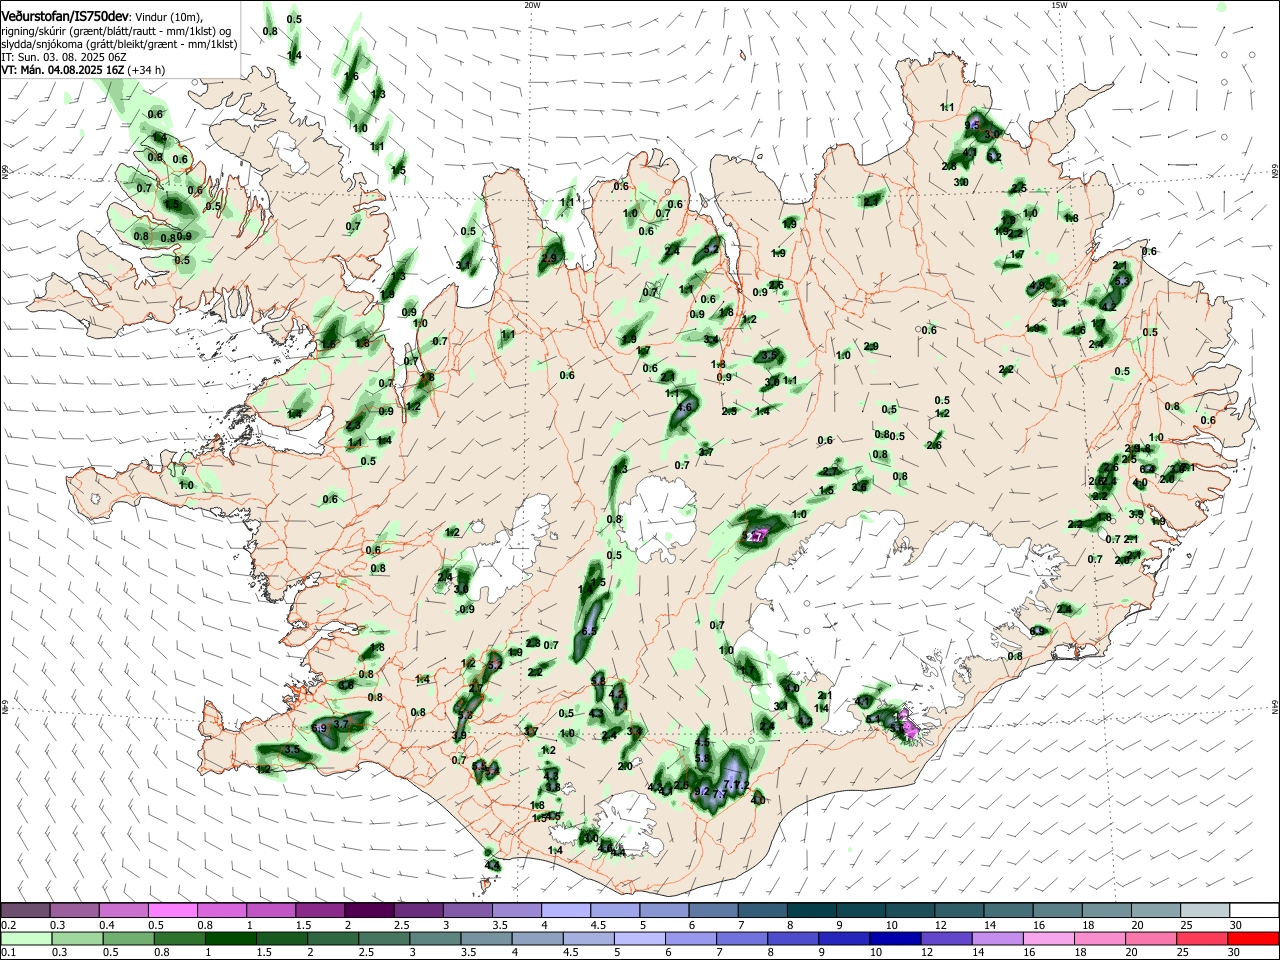
Task: Click the pure red swatch after 30
Action: (x=1255, y=938)
